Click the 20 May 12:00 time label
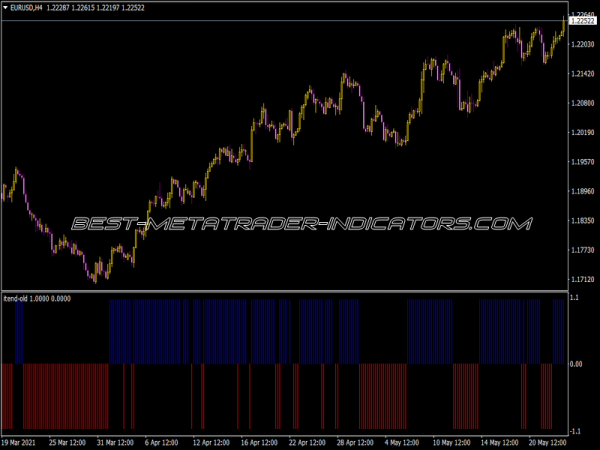The height and width of the screenshot is (450, 600). pyautogui.click(x=547, y=441)
